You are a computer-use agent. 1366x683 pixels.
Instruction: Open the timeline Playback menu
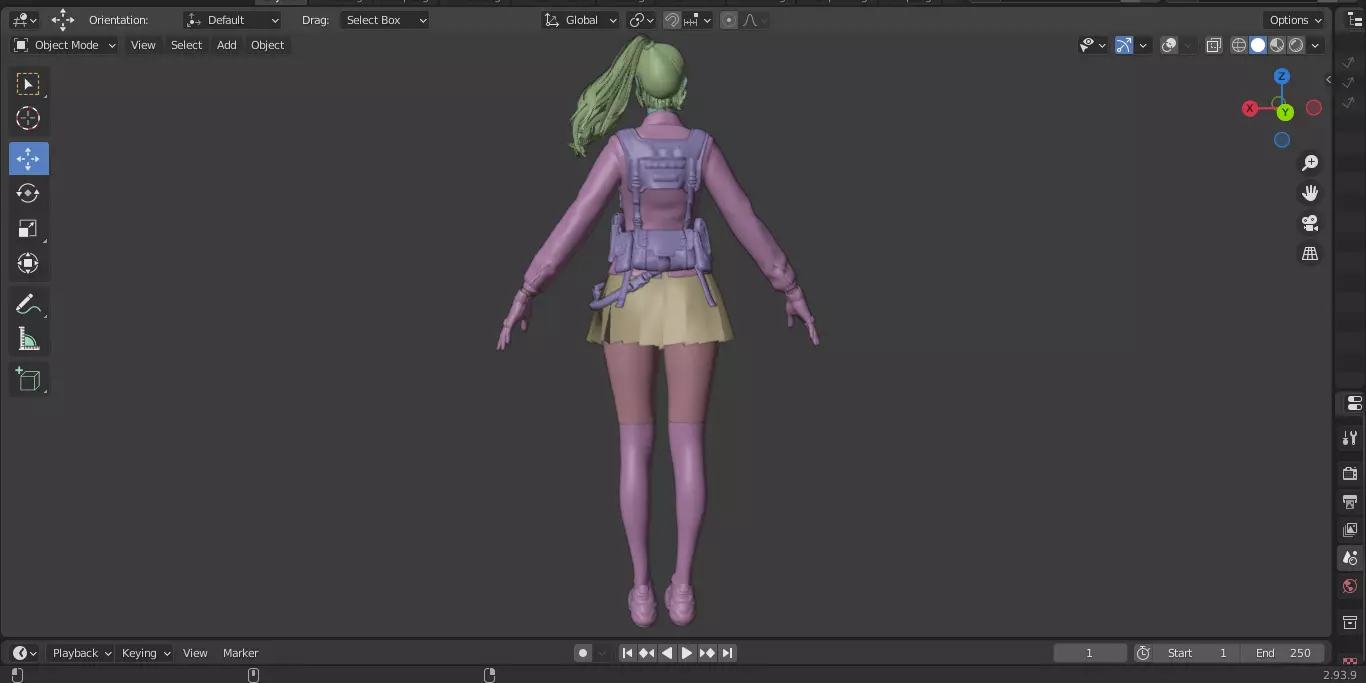coord(81,653)
